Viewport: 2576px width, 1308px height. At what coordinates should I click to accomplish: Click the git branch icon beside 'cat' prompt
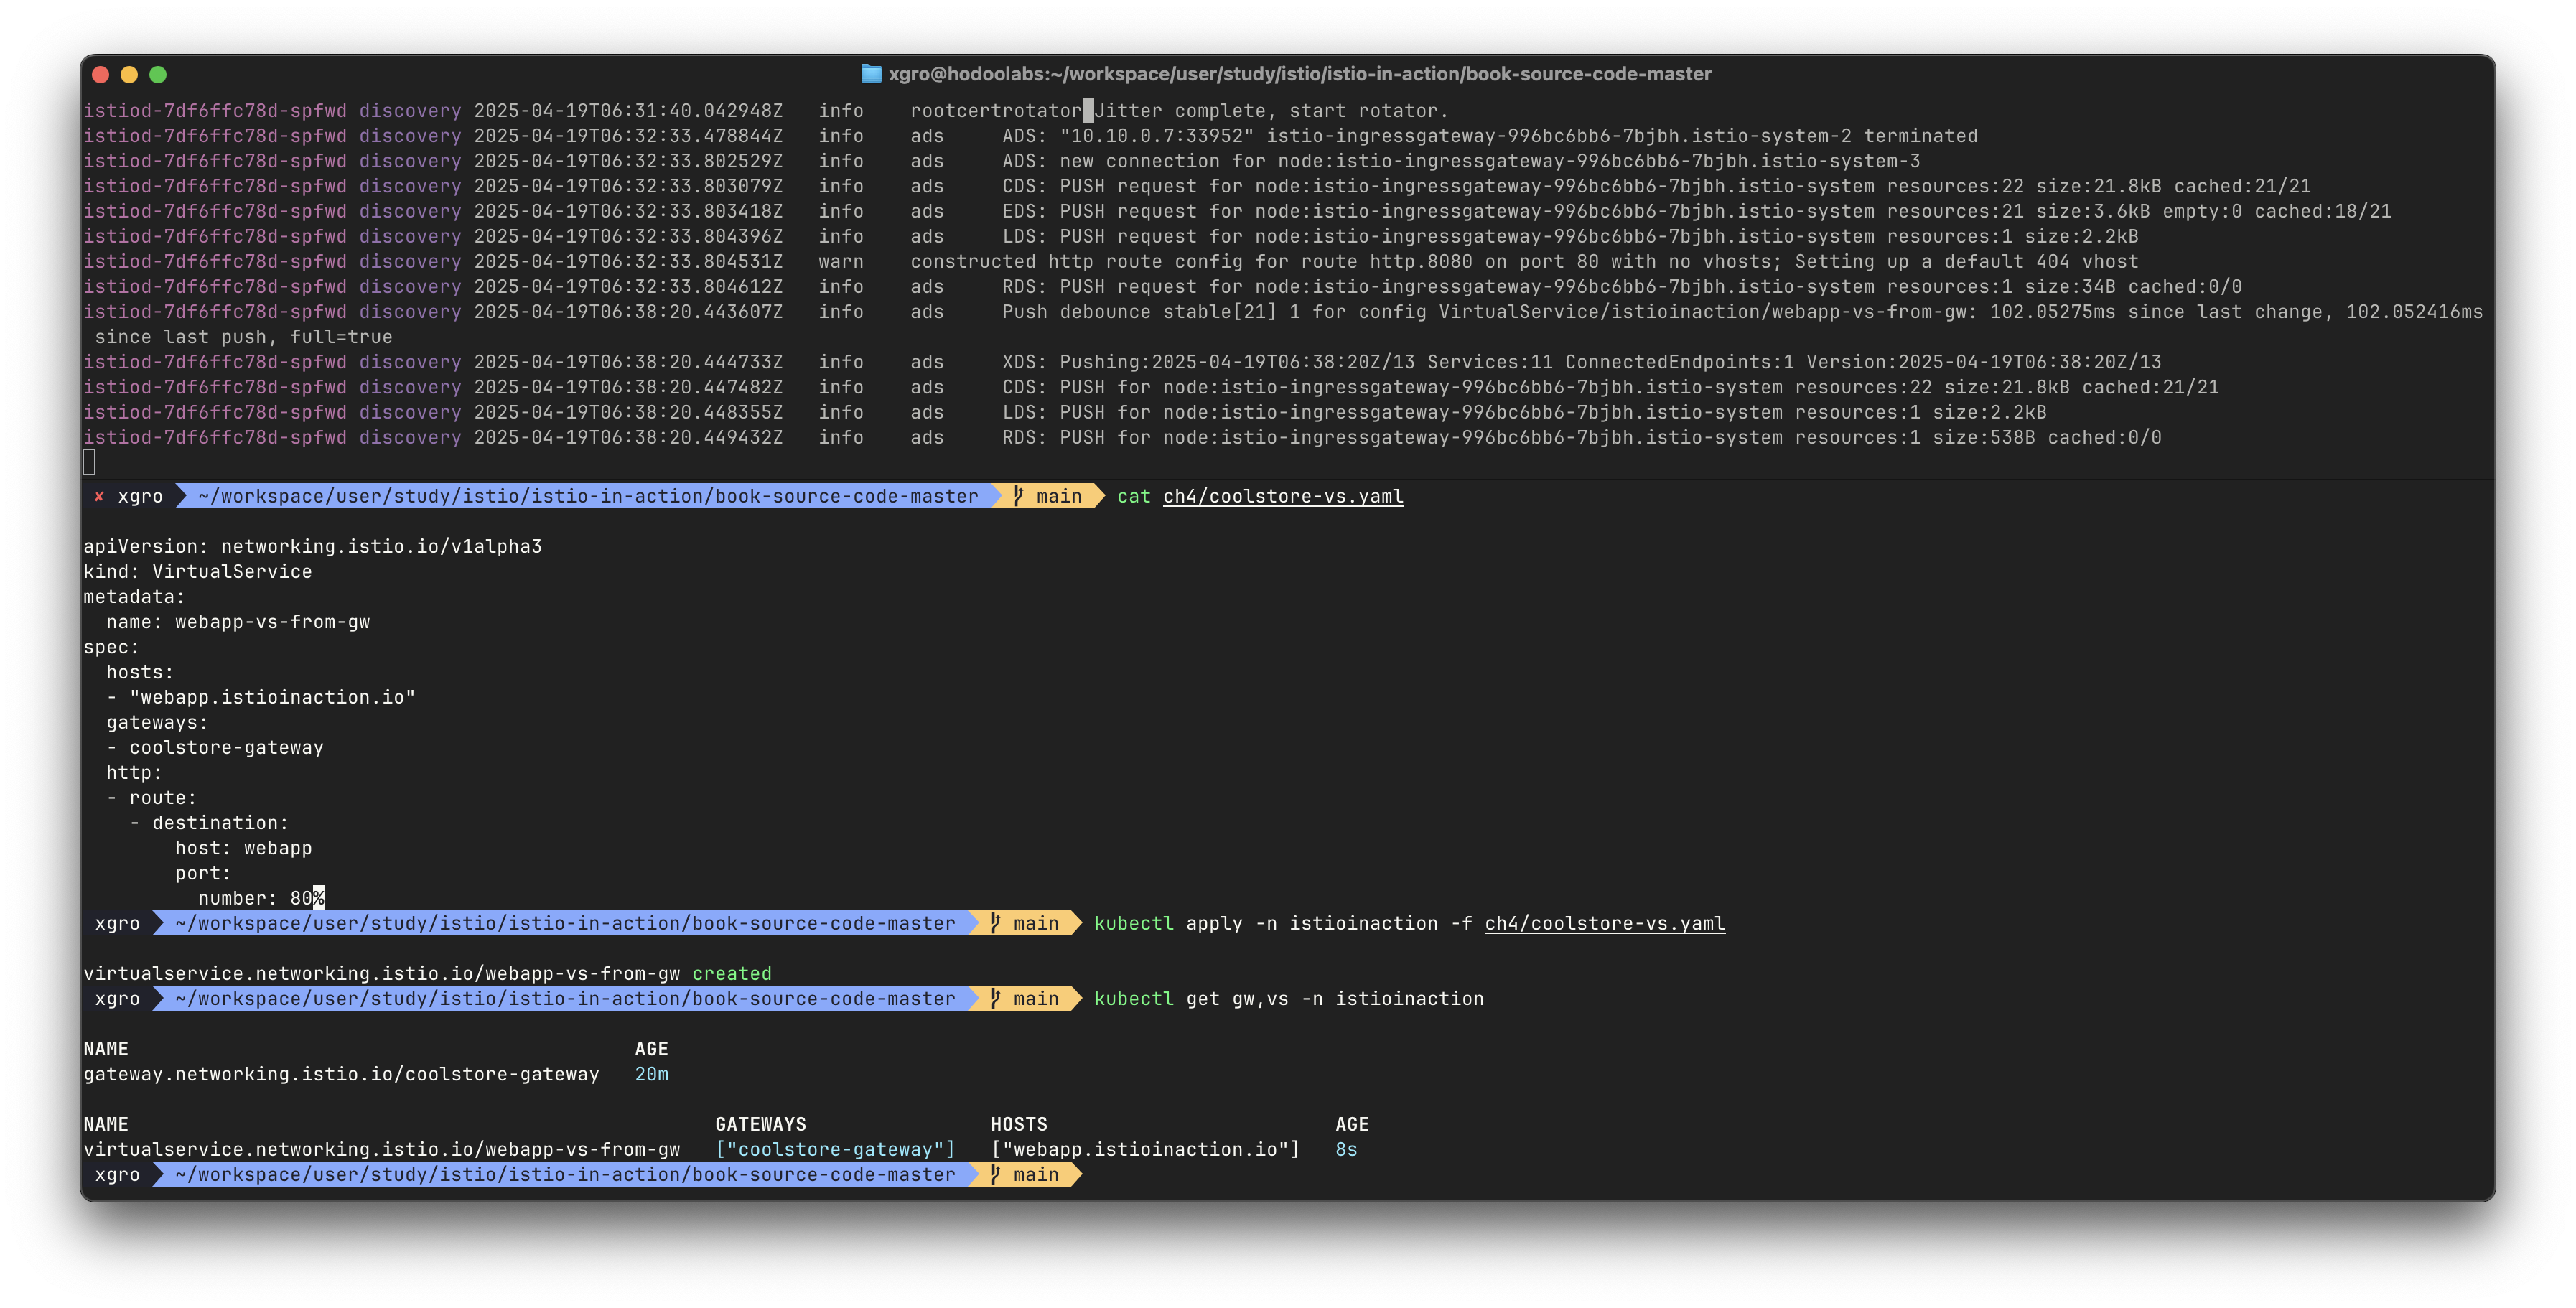click(1018, 496)
